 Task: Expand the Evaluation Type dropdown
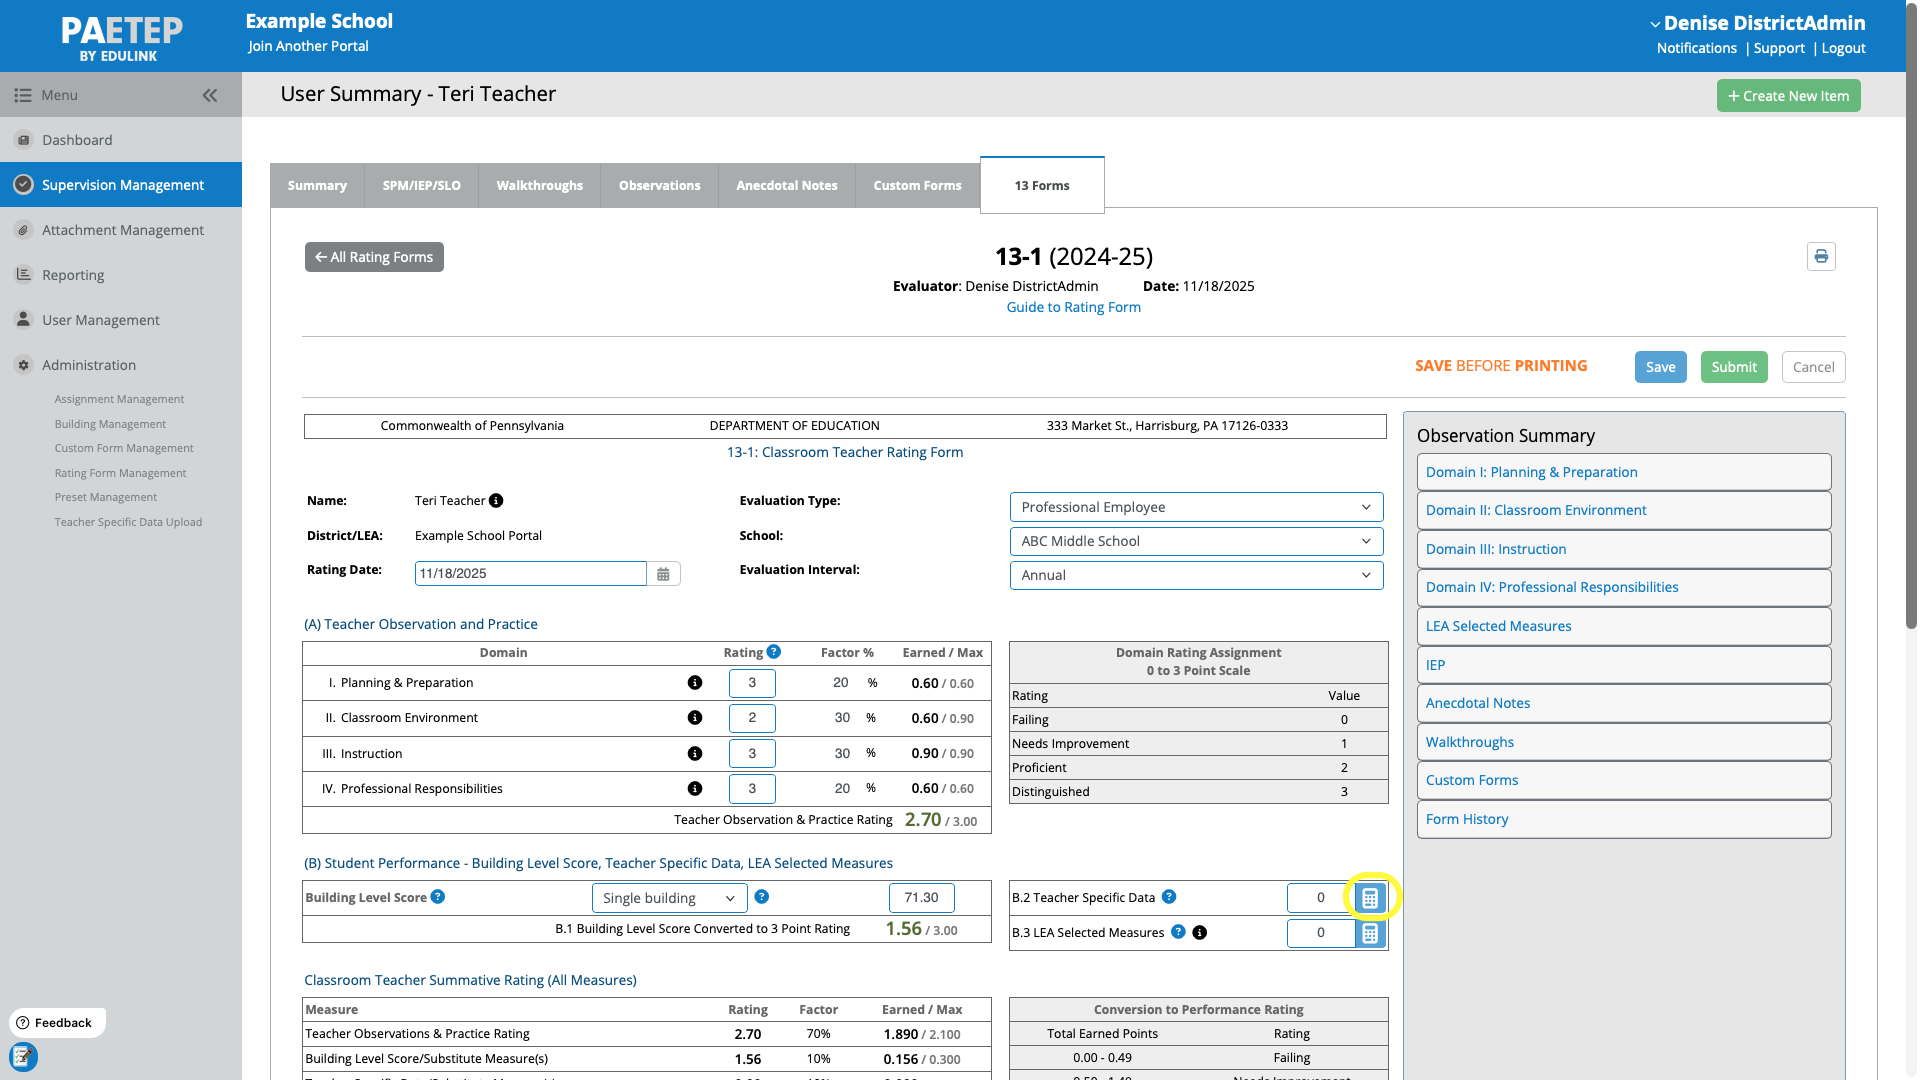[x=1196, y=507]
